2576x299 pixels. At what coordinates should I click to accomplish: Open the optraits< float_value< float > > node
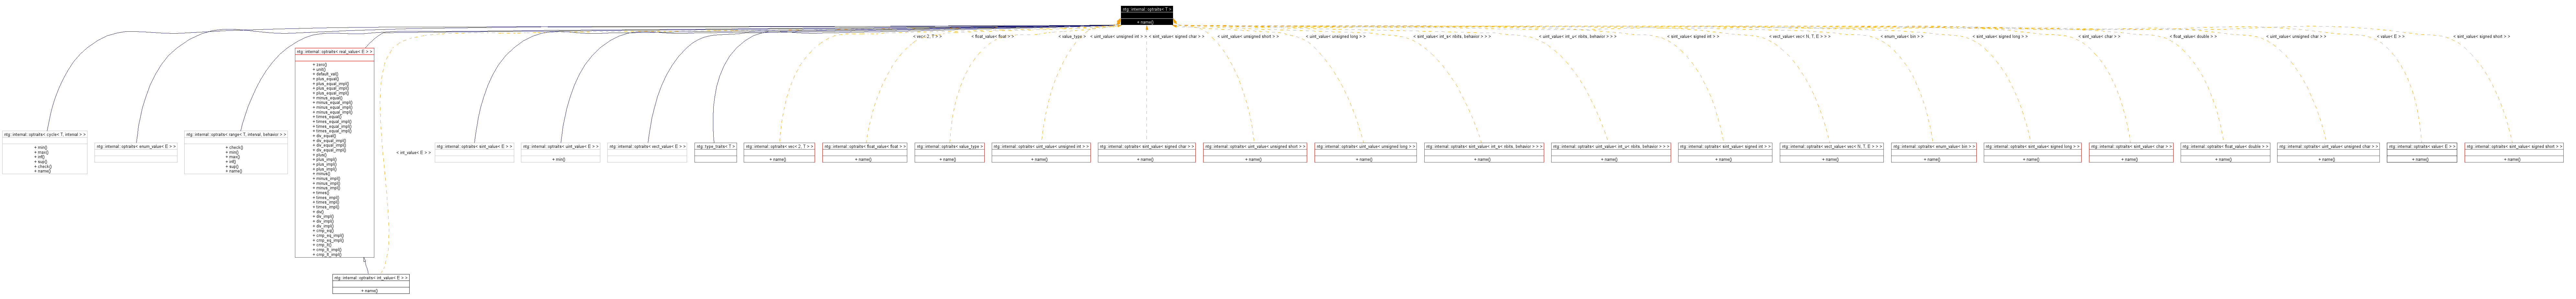click(865, 152)
